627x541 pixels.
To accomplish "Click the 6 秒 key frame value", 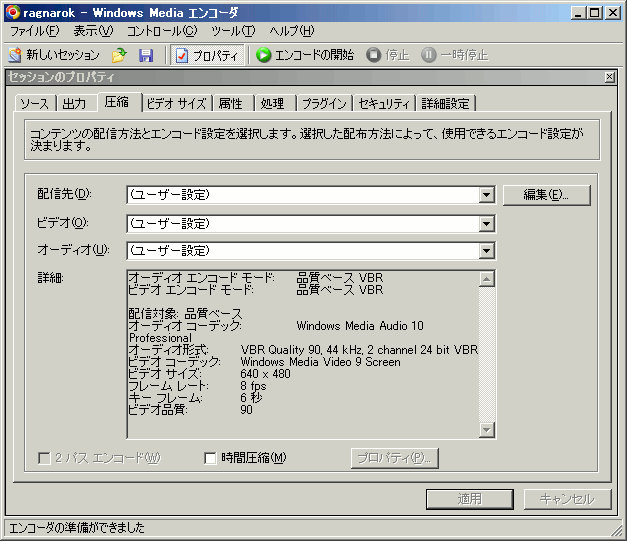I will pos(251,398).
